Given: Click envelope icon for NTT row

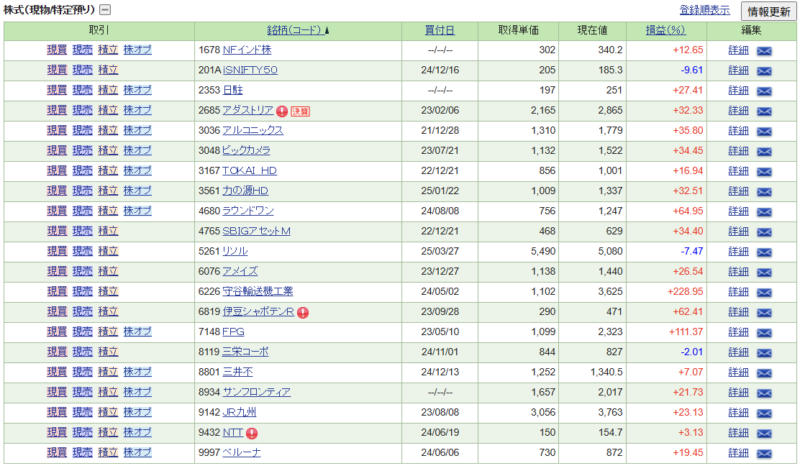Looking at the screenshot, I should 764,434.
